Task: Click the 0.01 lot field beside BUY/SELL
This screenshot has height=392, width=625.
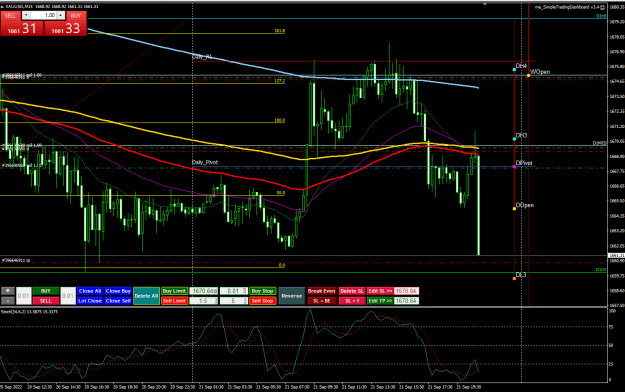Action: (68, 296)
